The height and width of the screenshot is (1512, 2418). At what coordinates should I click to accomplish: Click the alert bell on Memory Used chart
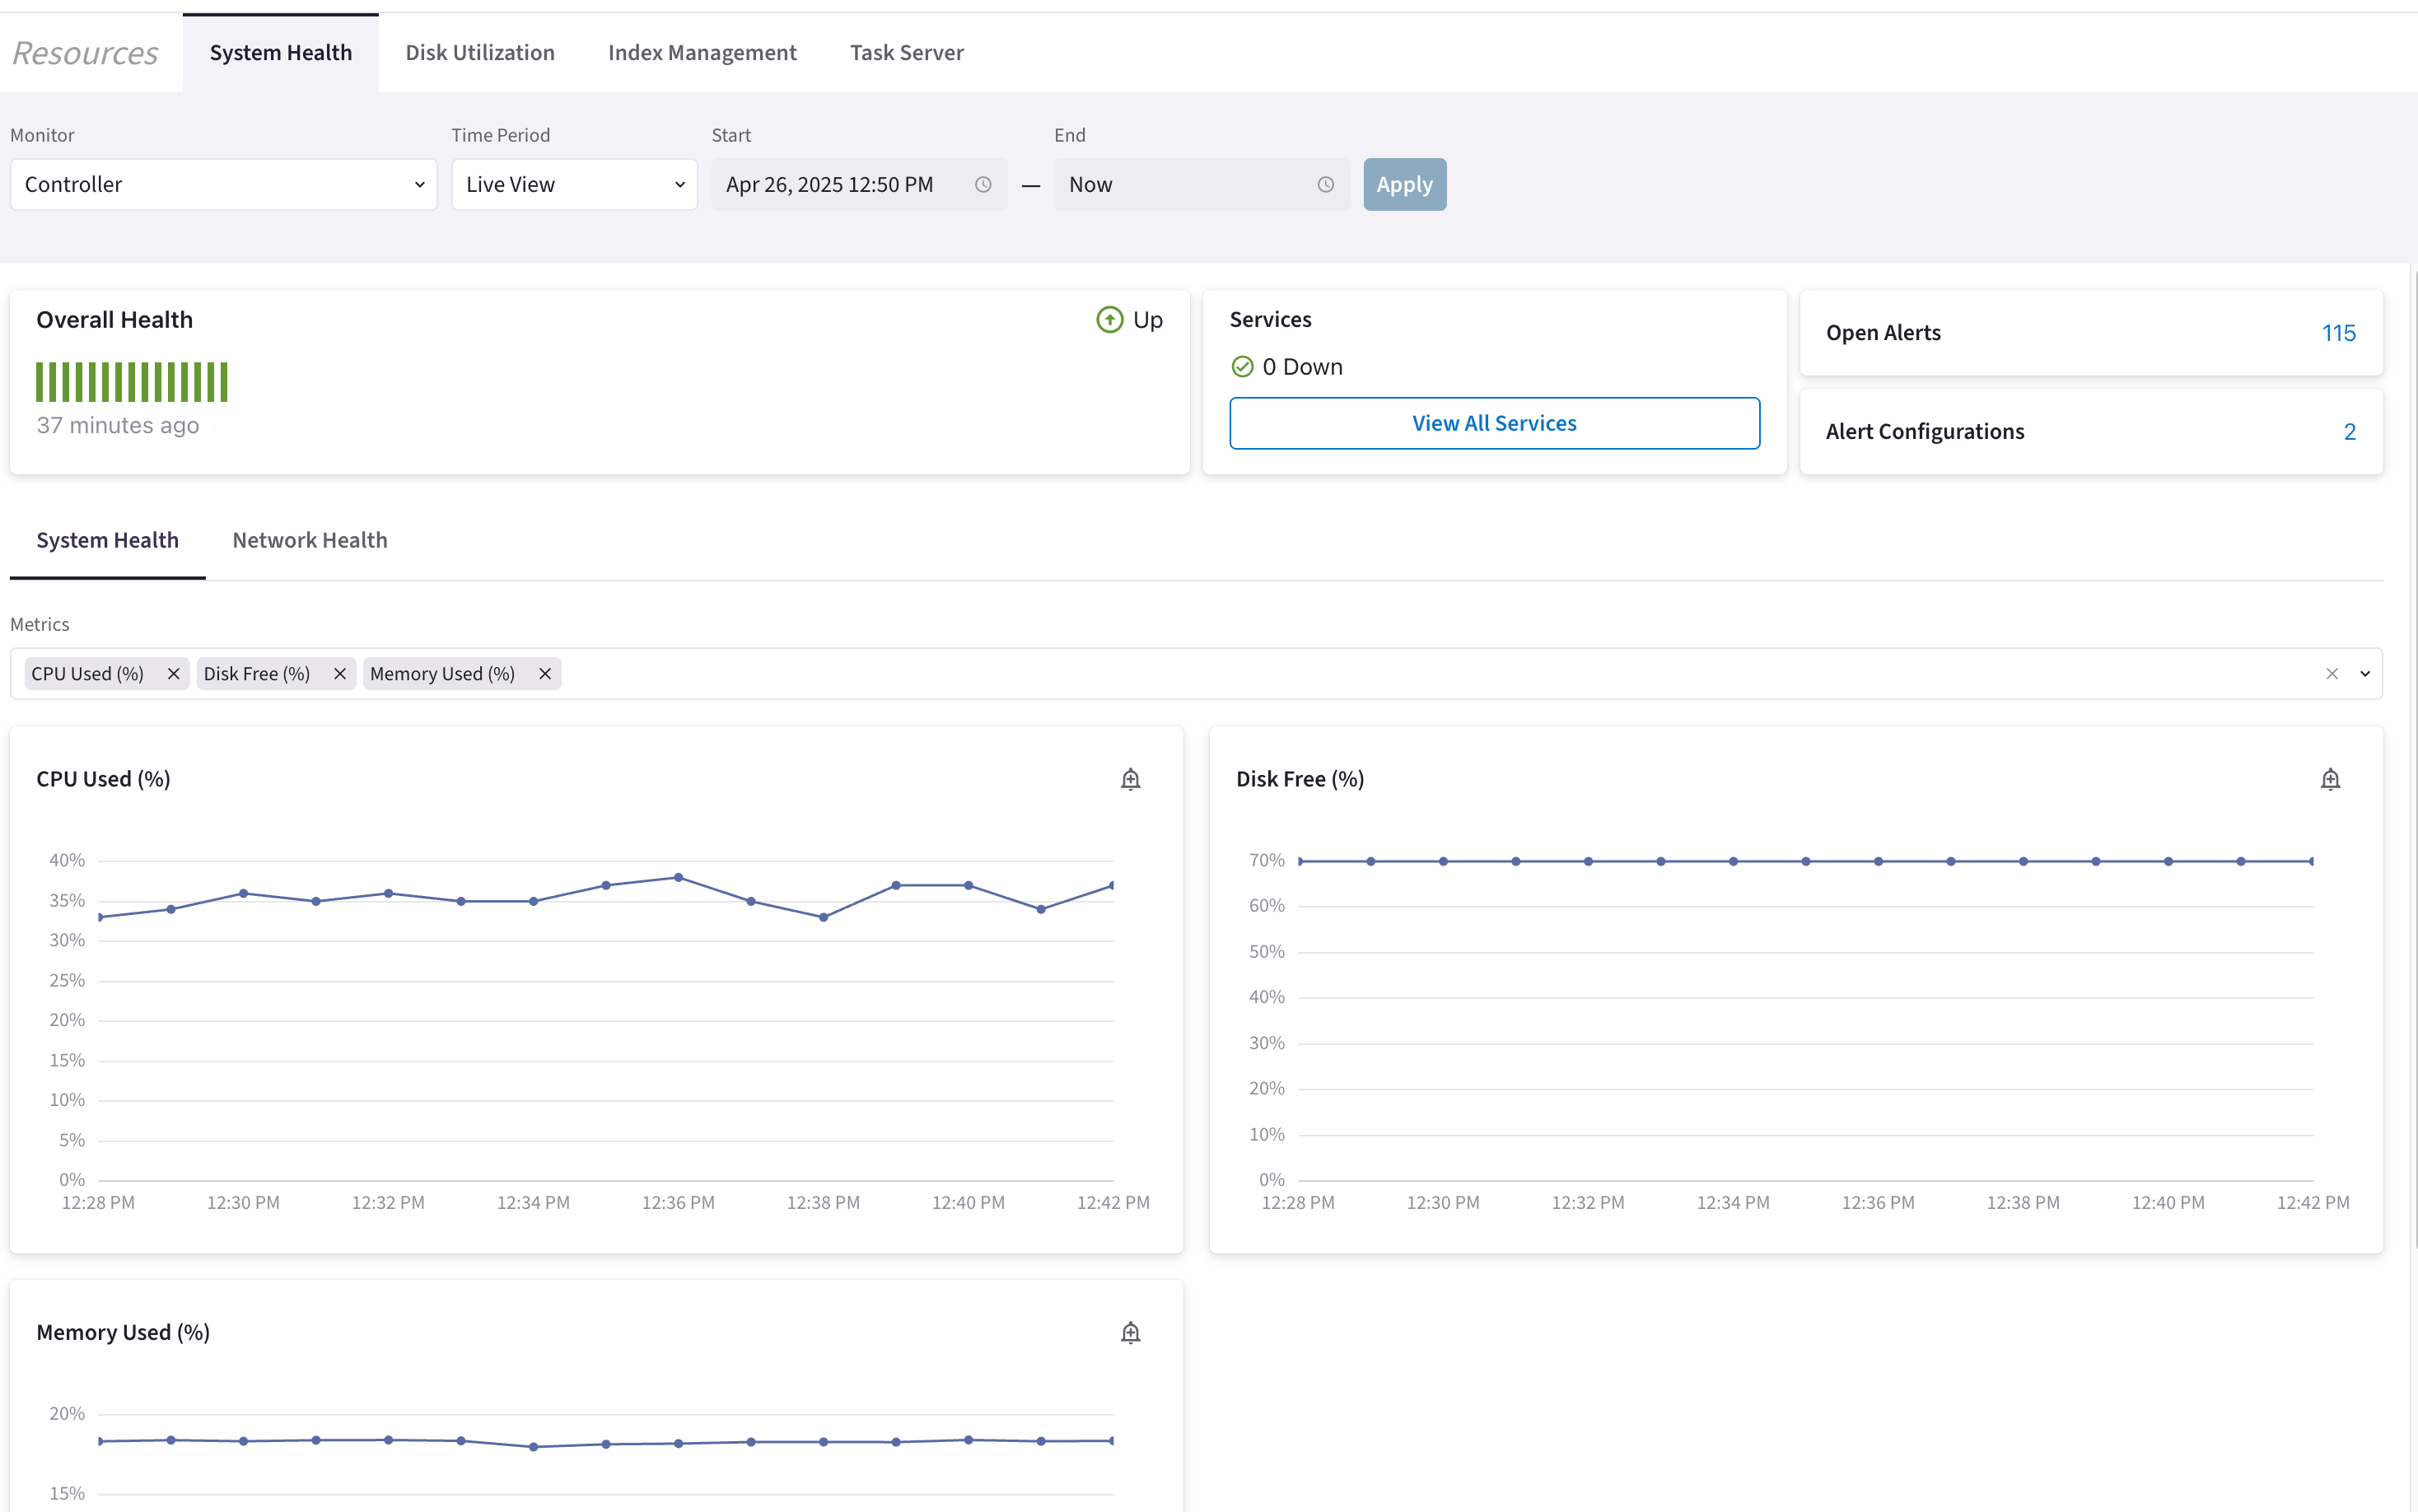[1130, 1332]
